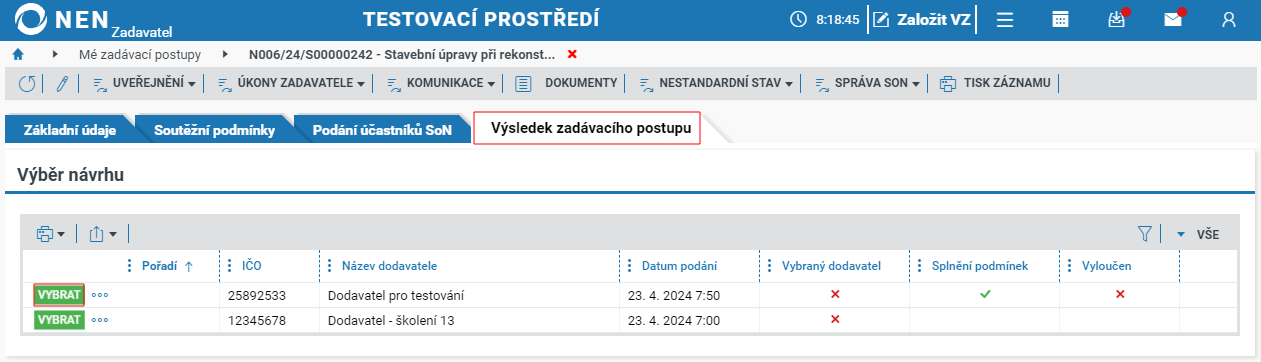Viewport: 1261px width, 362px height.
Task: Expand the VŠE filter dropdown
Action: 1198,234
